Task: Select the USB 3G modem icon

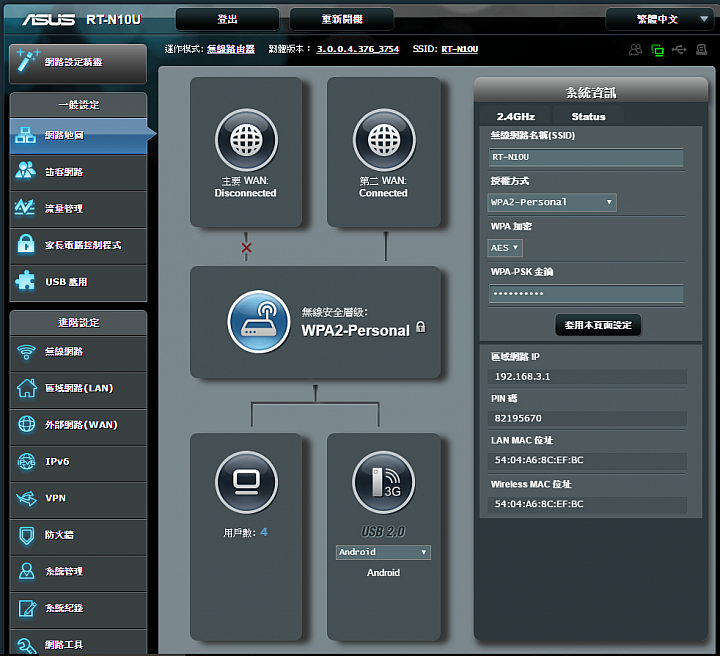Action: pos(383,482)
